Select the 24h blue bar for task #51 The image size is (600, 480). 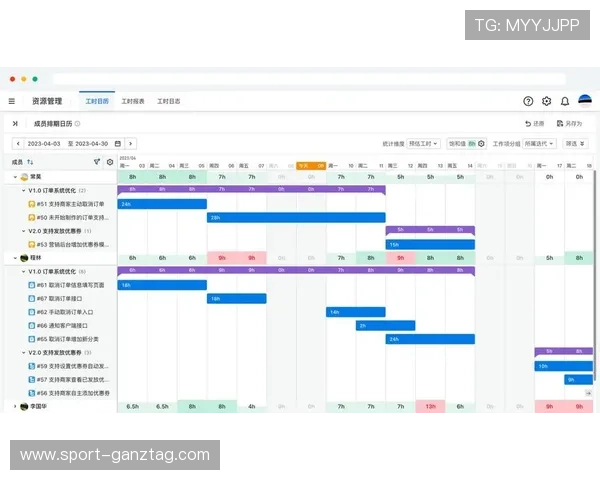click(x=162, y=204)
